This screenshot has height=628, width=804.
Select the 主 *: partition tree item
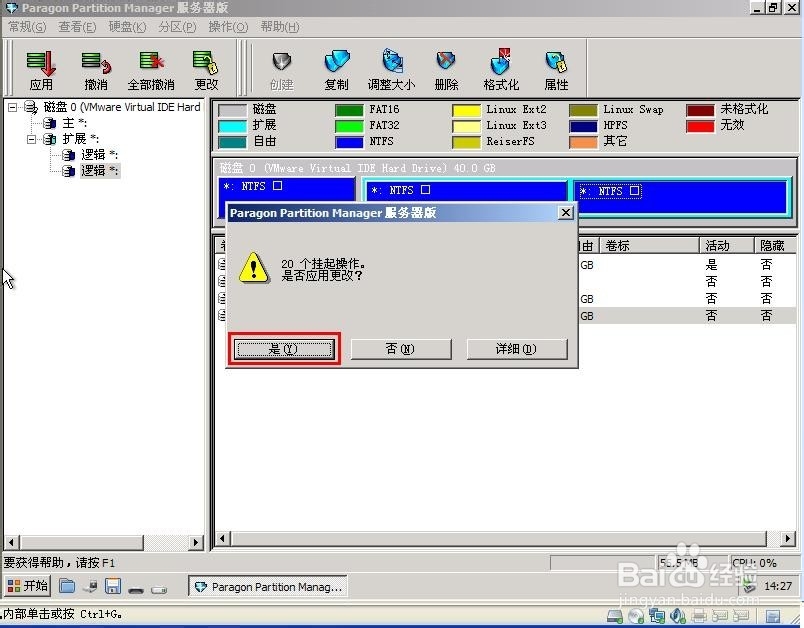tap(66, 123)
